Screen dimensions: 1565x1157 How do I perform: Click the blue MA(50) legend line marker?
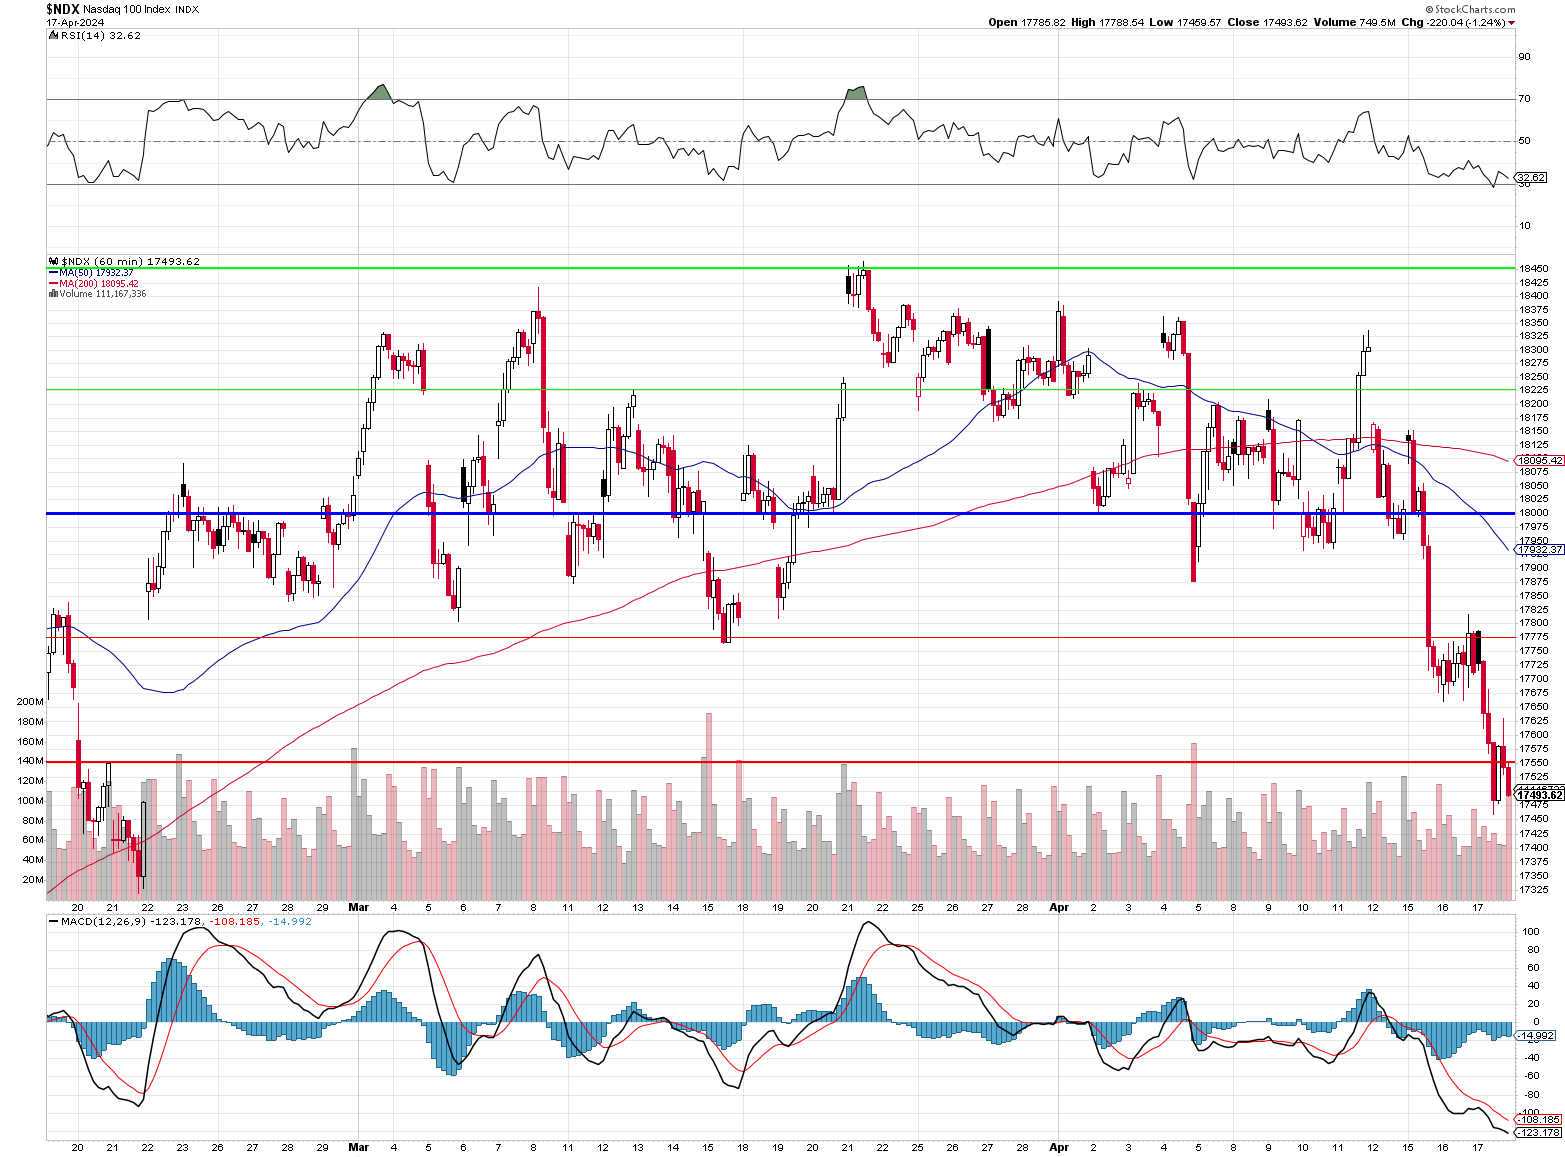(53, 273)
